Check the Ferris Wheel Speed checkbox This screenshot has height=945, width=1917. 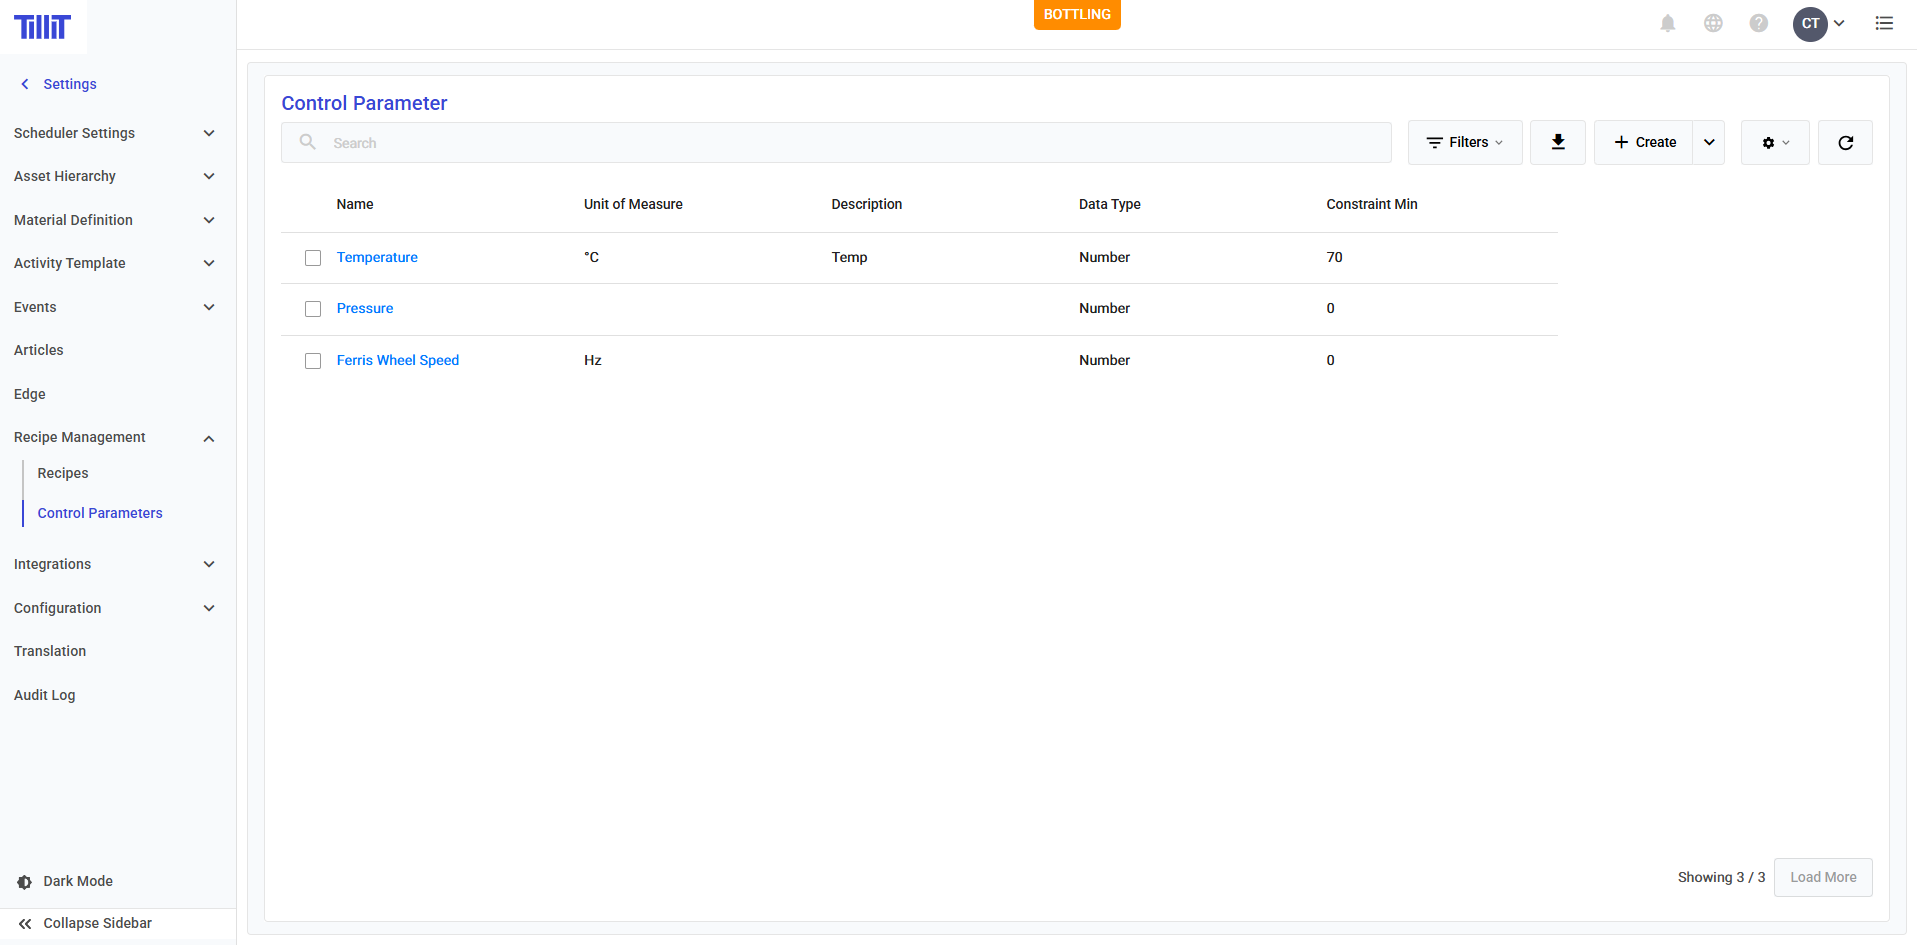313,361
